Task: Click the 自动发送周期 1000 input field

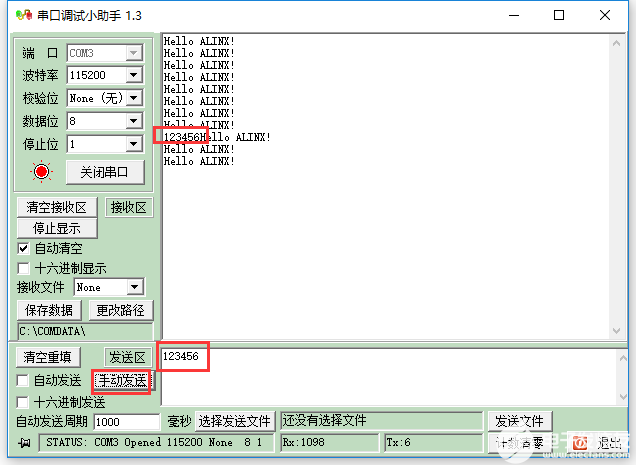Action: [127, 422]
